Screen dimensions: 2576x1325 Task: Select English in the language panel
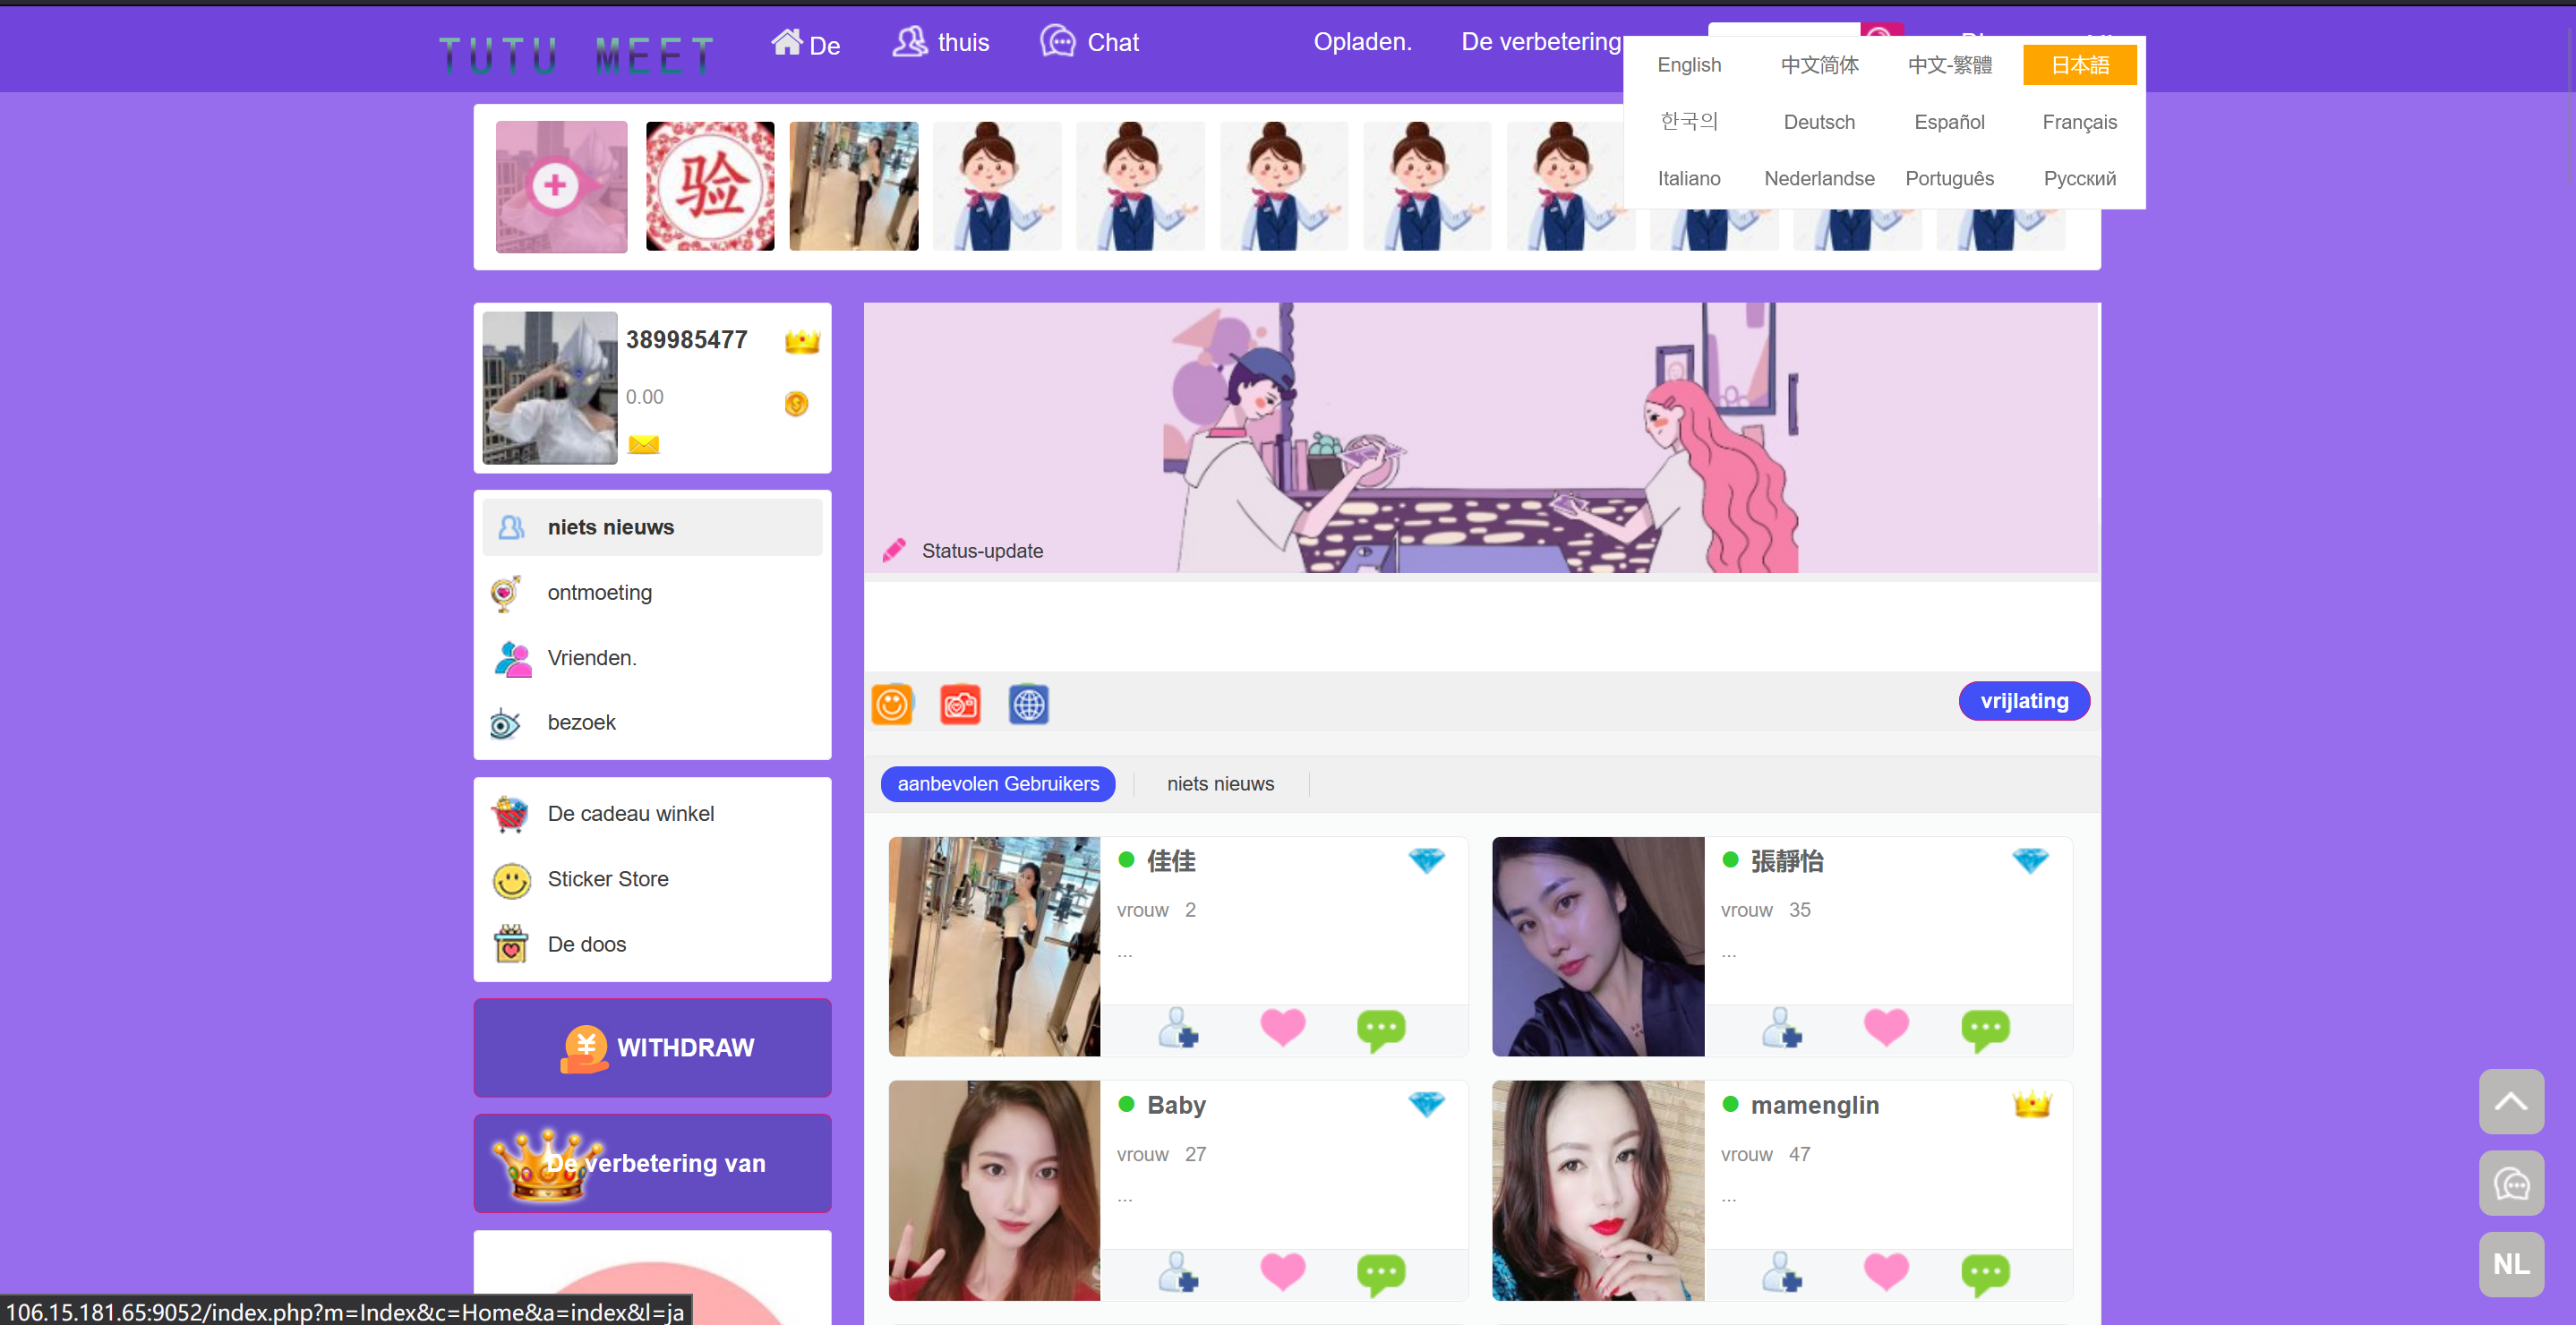[x=1689, y=65]
